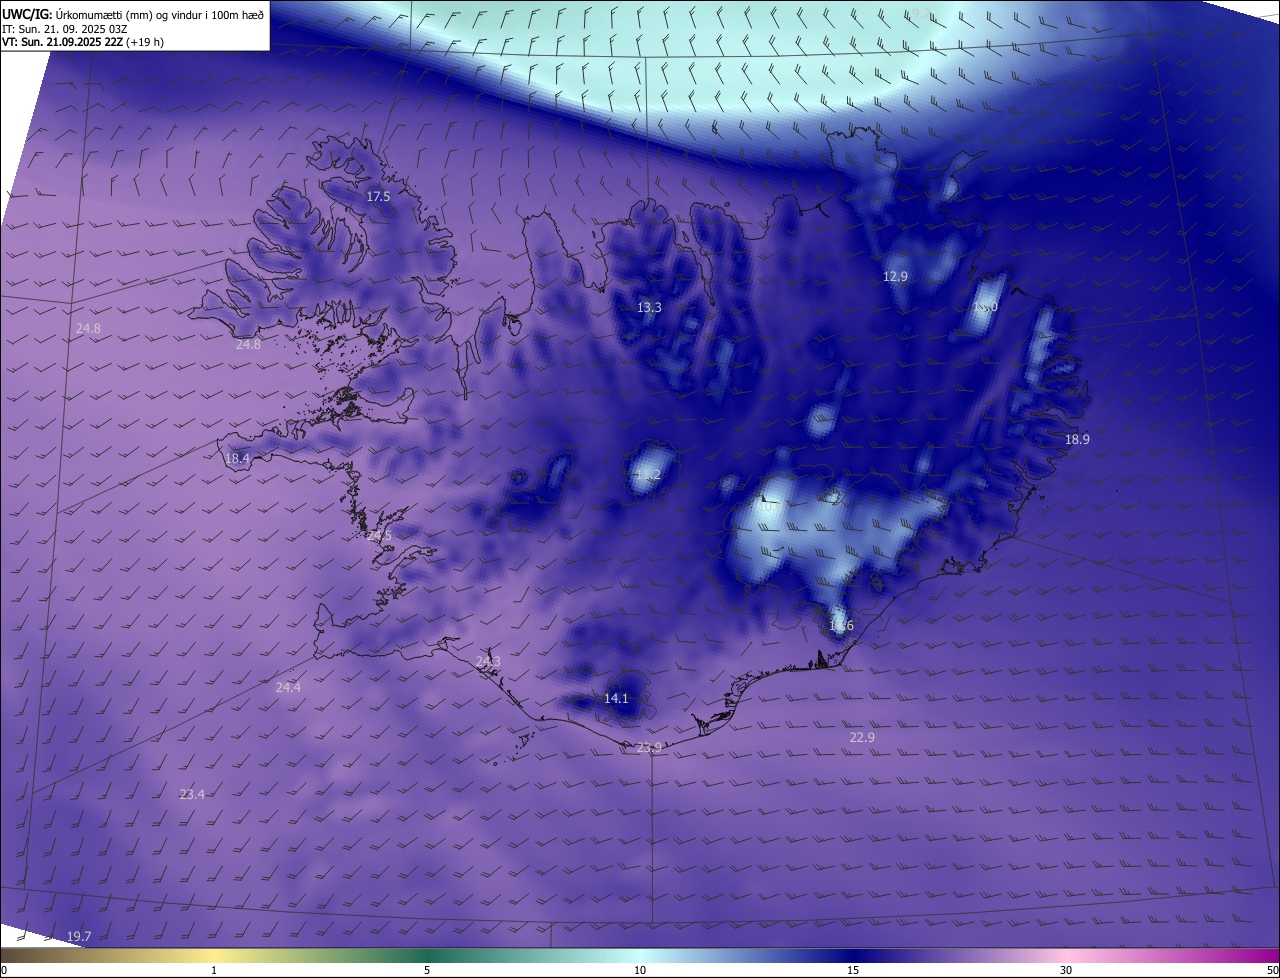
Task: Click the 18.4 value at Snæfellsnes tip
Action: [237, 459]
